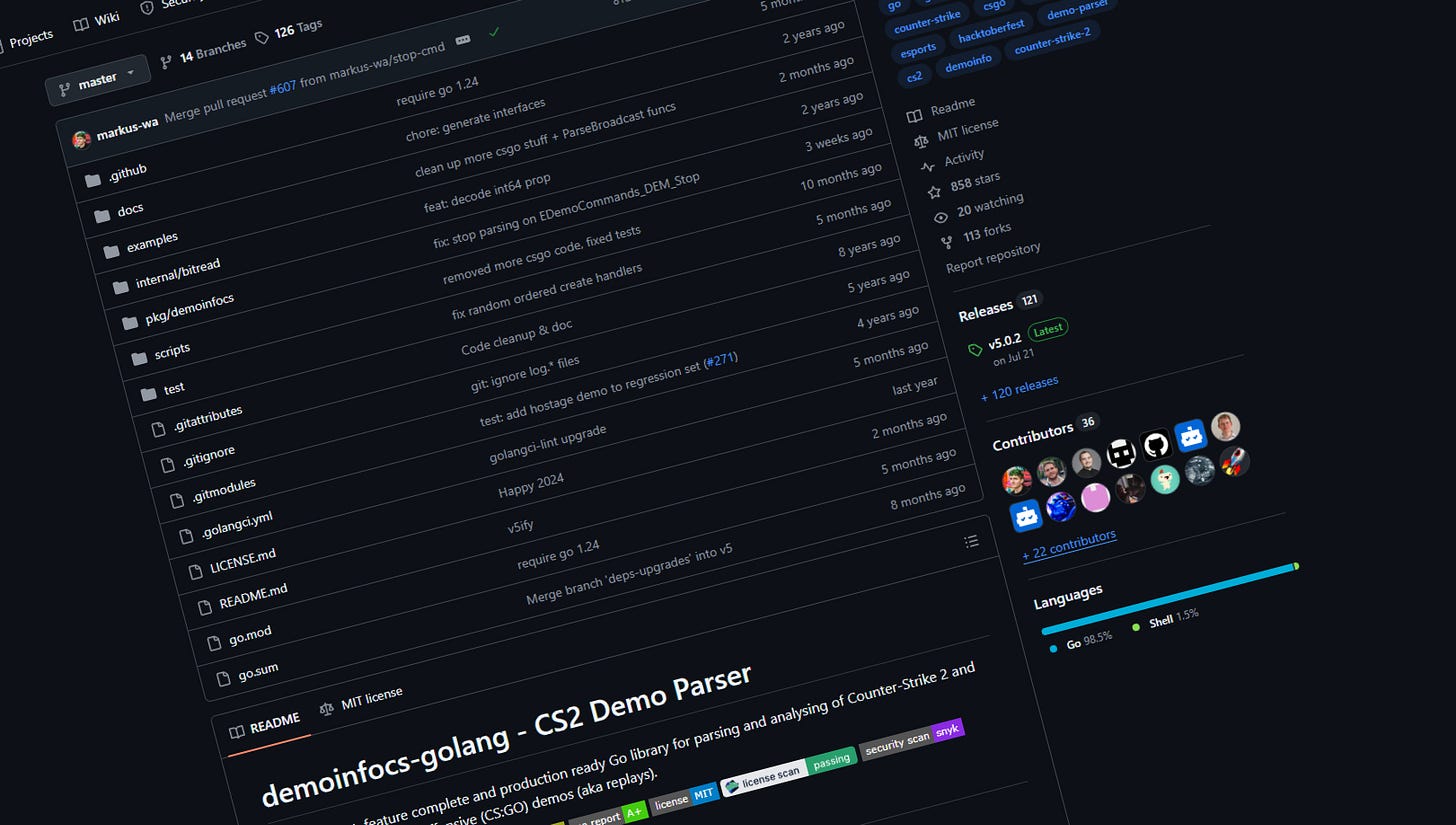
Task: Open pull request #607 link
Action: (x=283, y=88)
